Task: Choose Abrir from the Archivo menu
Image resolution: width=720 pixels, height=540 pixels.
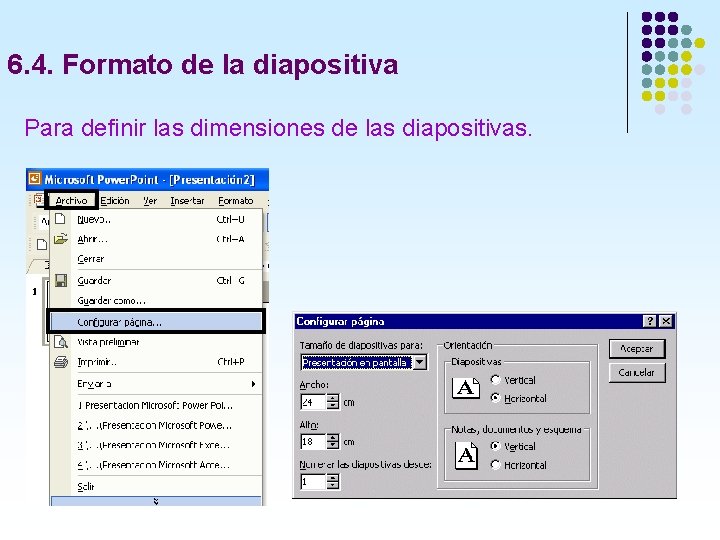Action: point(156,239)
